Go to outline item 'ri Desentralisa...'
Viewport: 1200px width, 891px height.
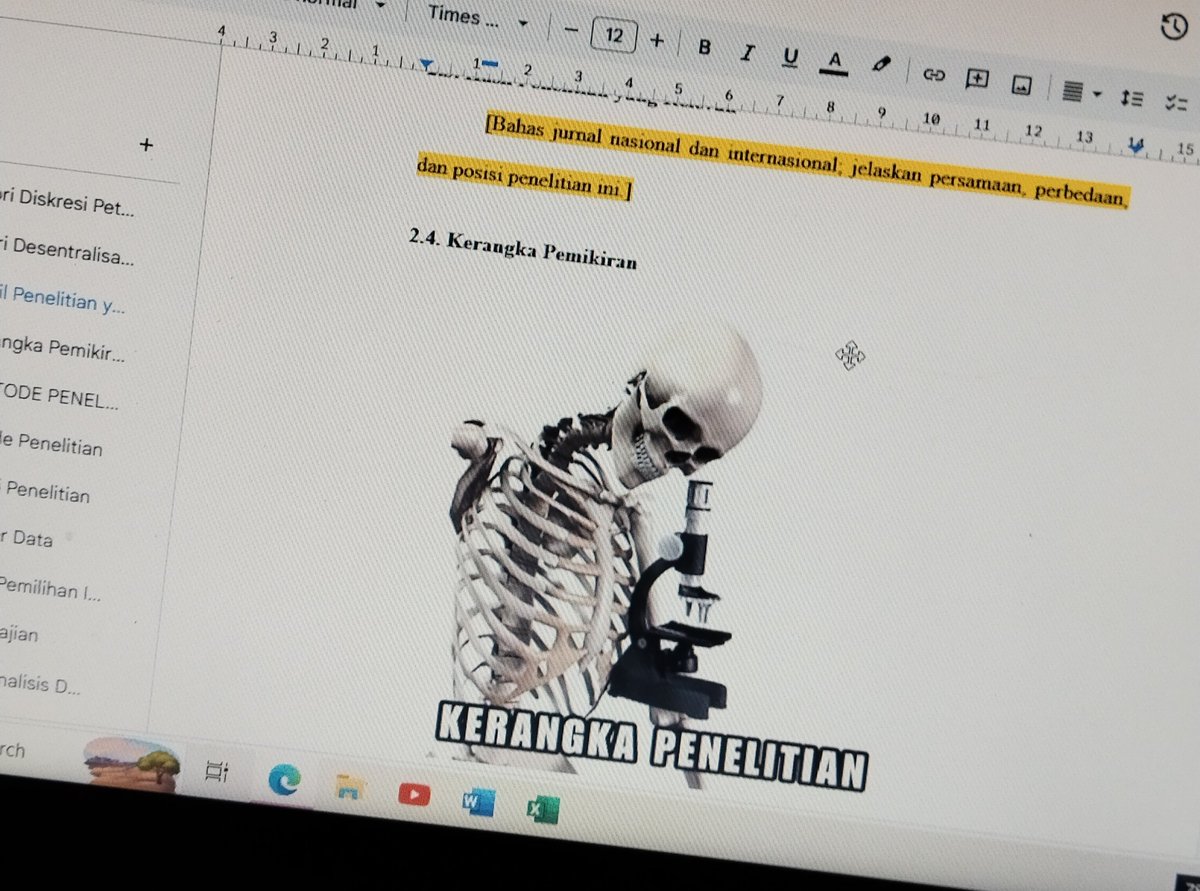[67, 254]
